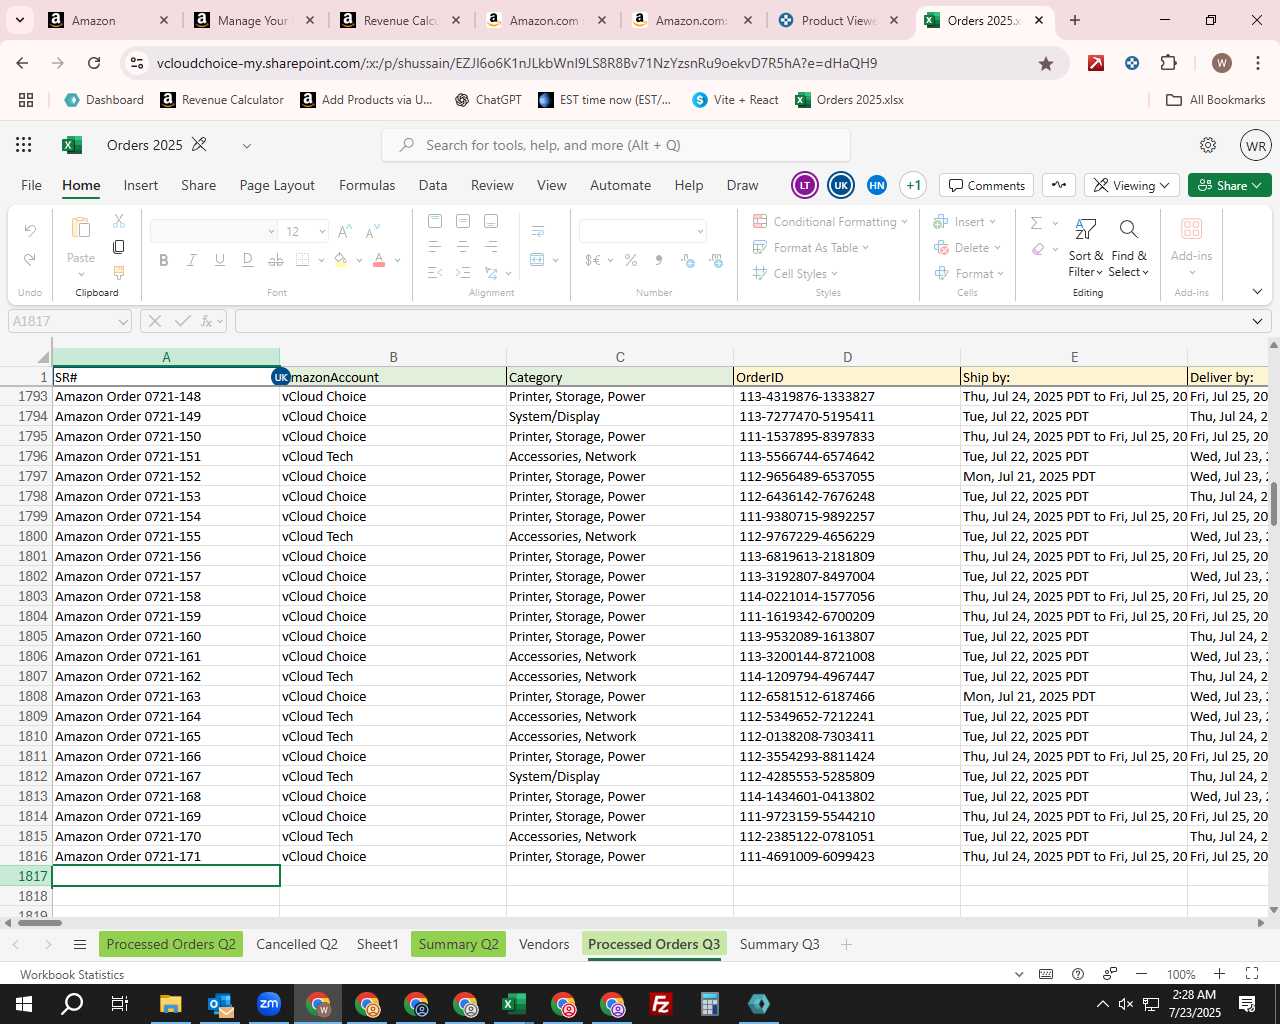The image size is (1280, 1024).
Task: Expand Cell Styles menu
Action: (796, 273)
